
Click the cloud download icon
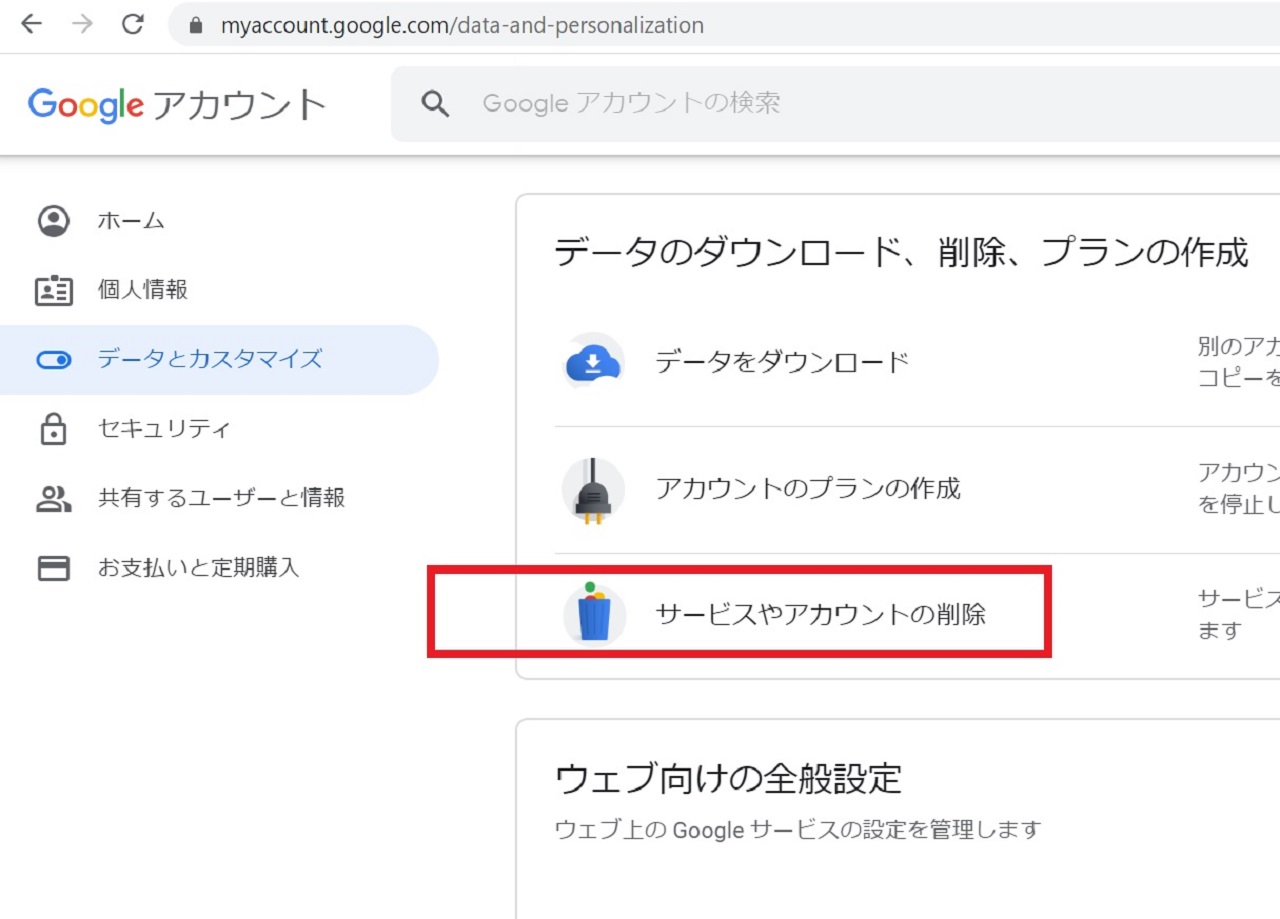tap(593, 362)
